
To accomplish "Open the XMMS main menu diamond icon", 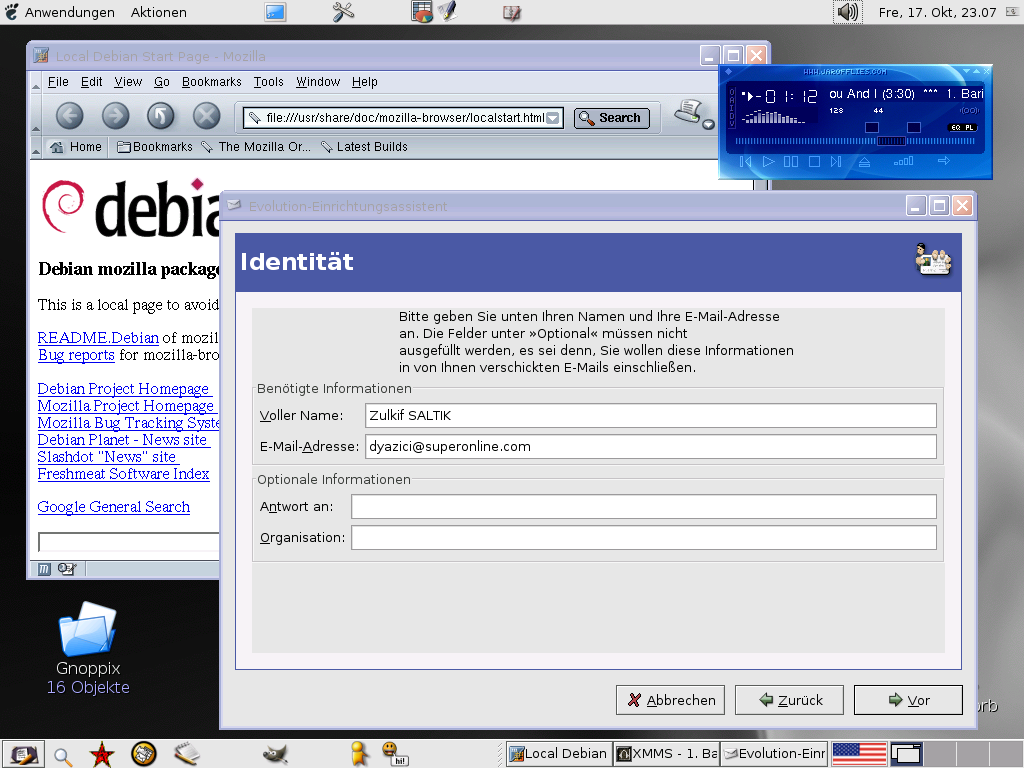I will pyautogui.click(x=729, y=71).
